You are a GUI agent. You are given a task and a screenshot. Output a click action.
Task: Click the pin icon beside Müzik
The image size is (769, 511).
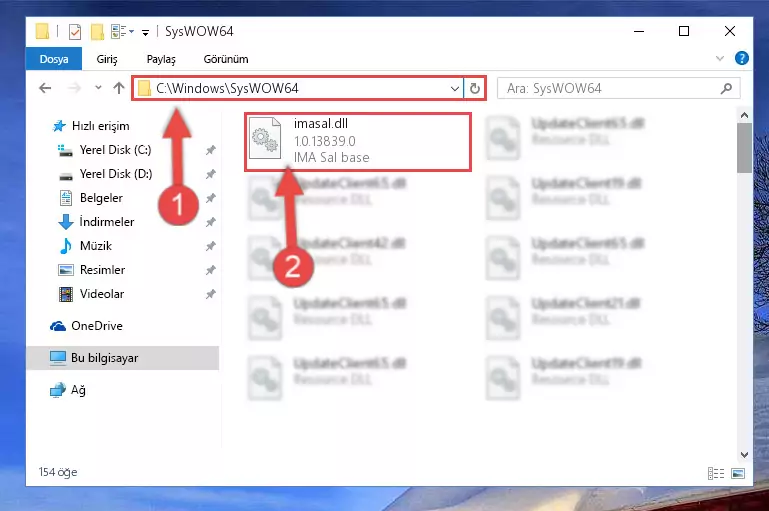point(210,246)
